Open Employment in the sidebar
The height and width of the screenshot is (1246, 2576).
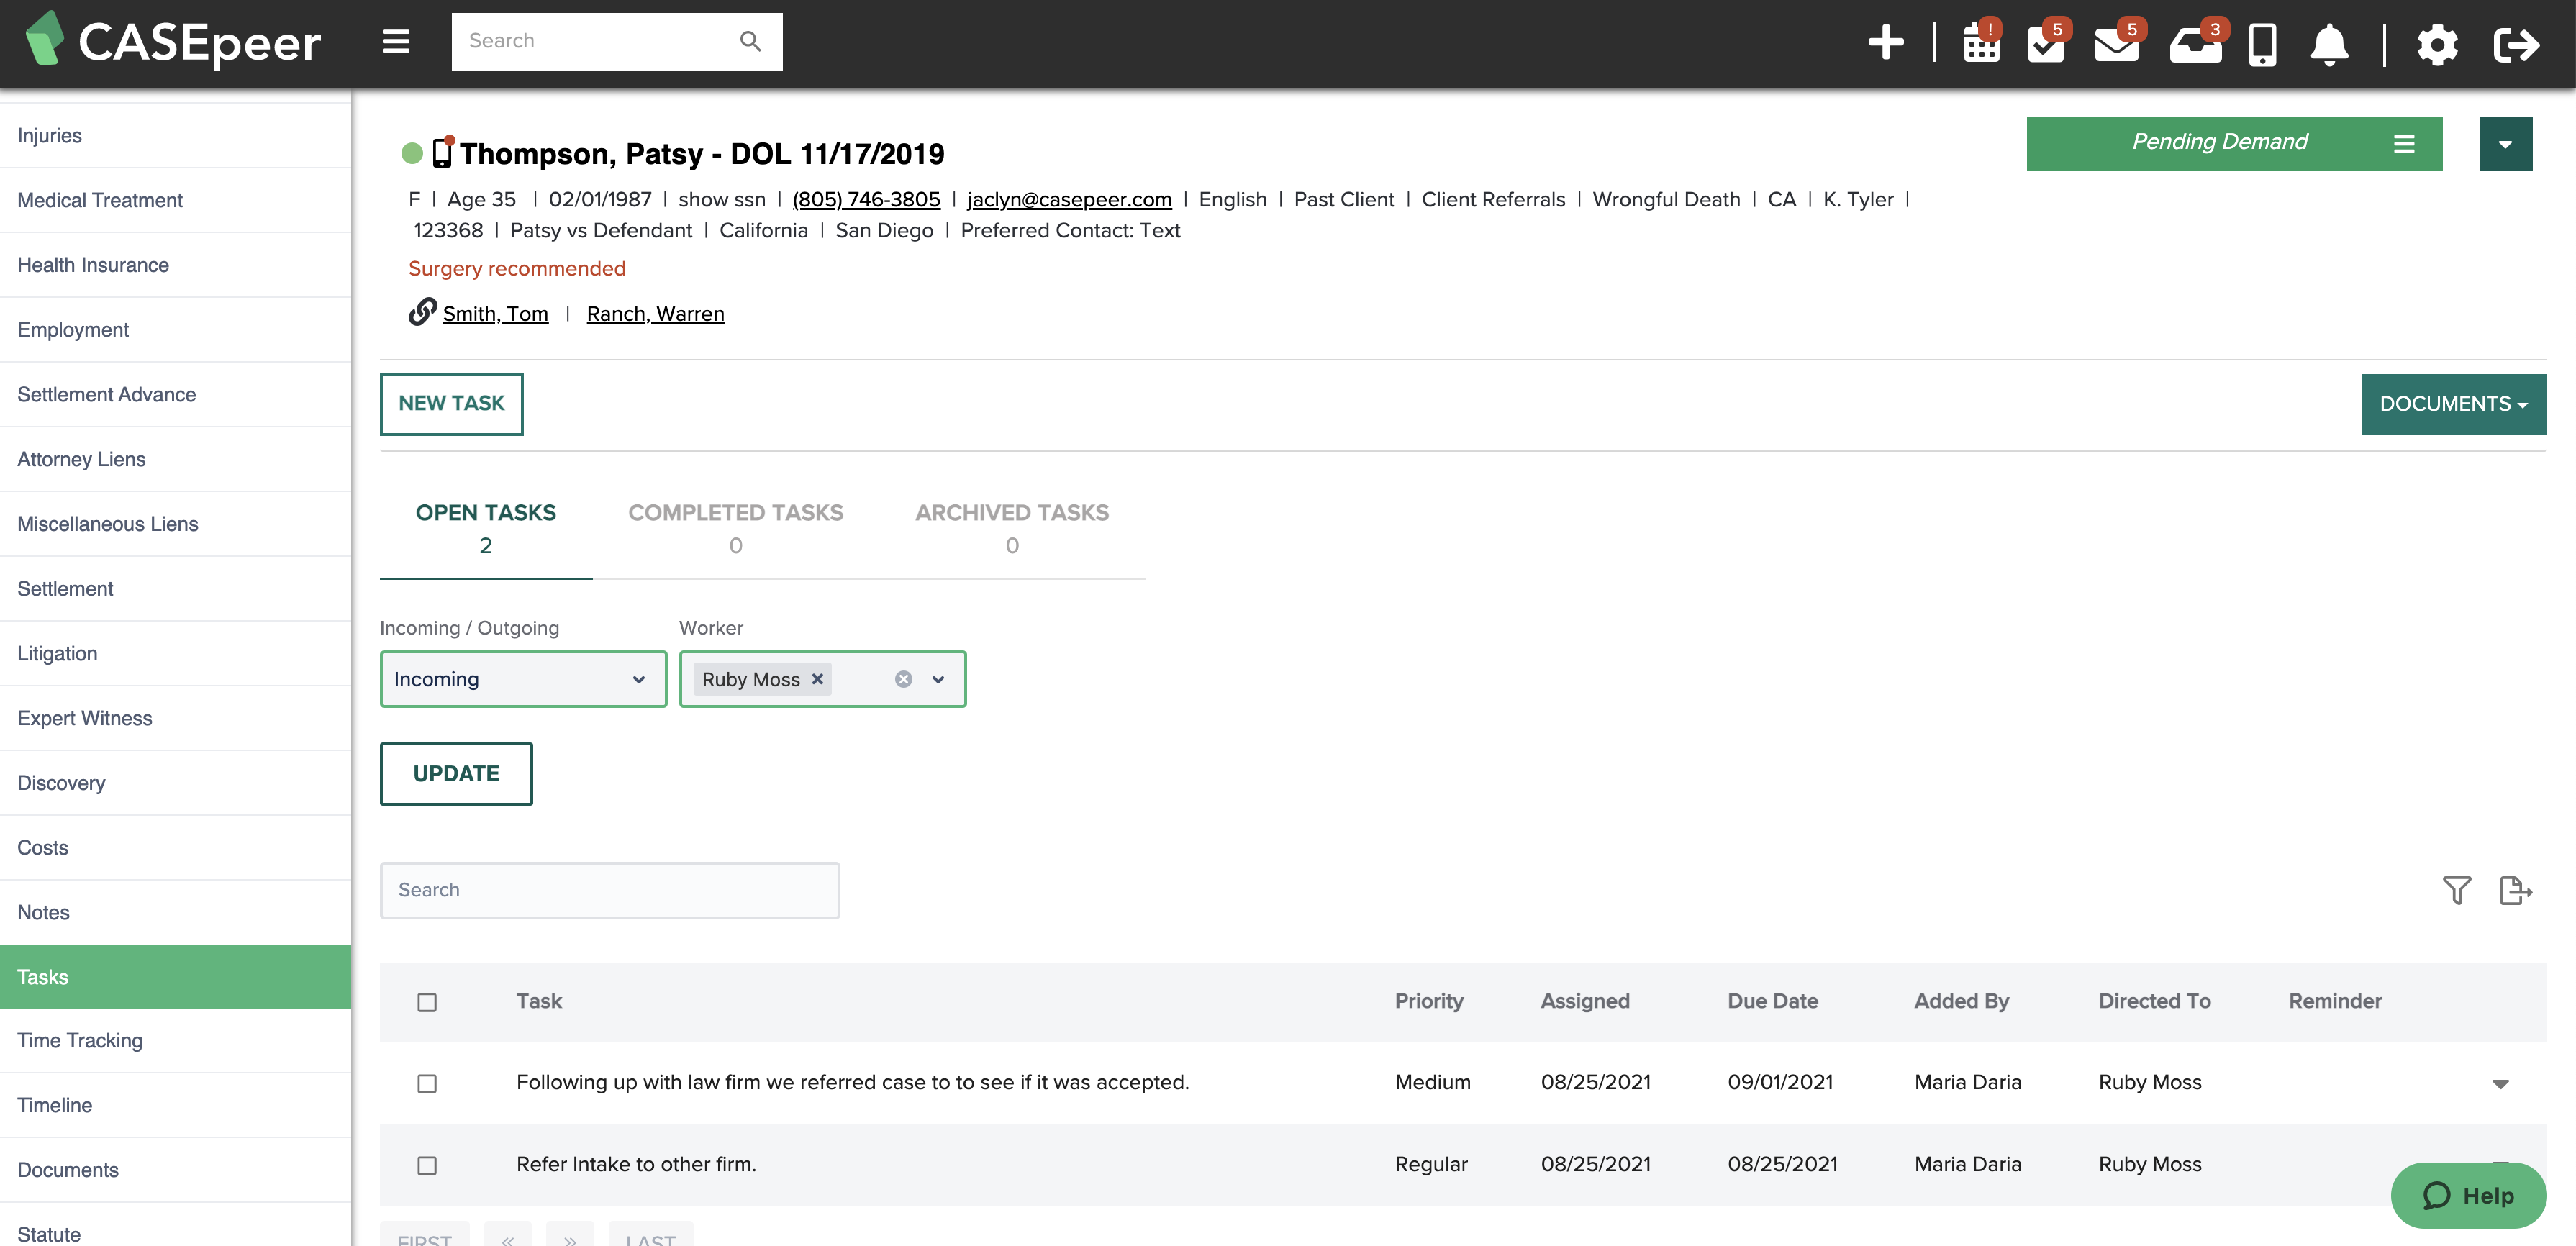(x=175, y=330)
